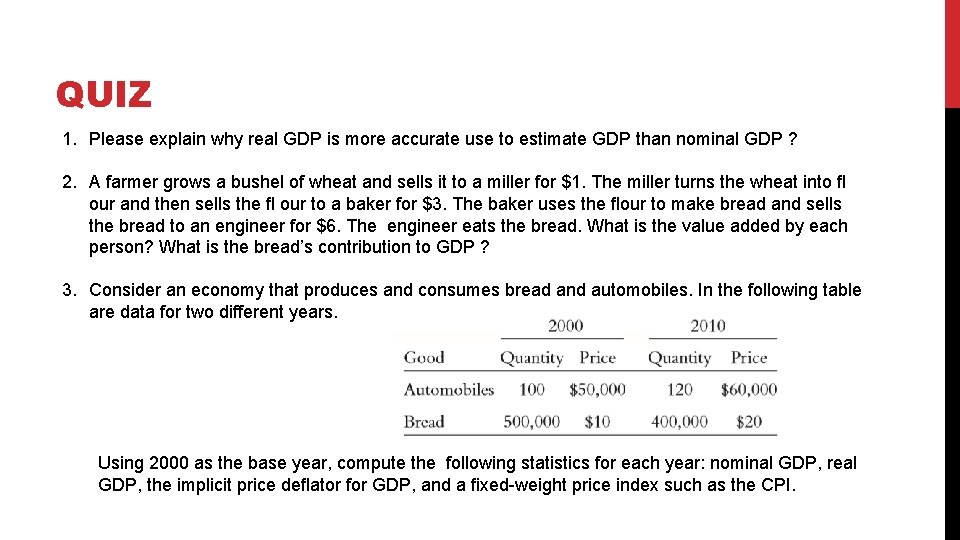Click the 2000 year column header
960x540 pixels.
pos(565,326)
